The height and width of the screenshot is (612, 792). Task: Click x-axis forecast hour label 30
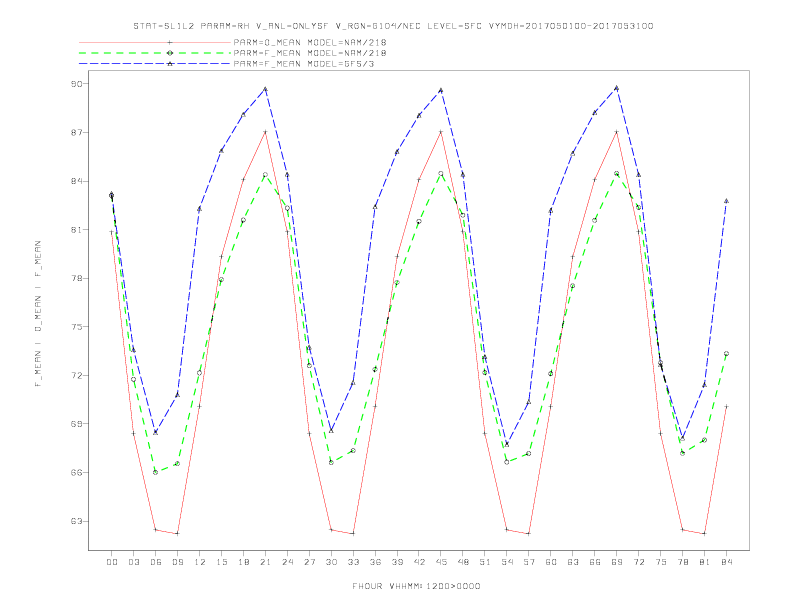click(x=331, y=562)
